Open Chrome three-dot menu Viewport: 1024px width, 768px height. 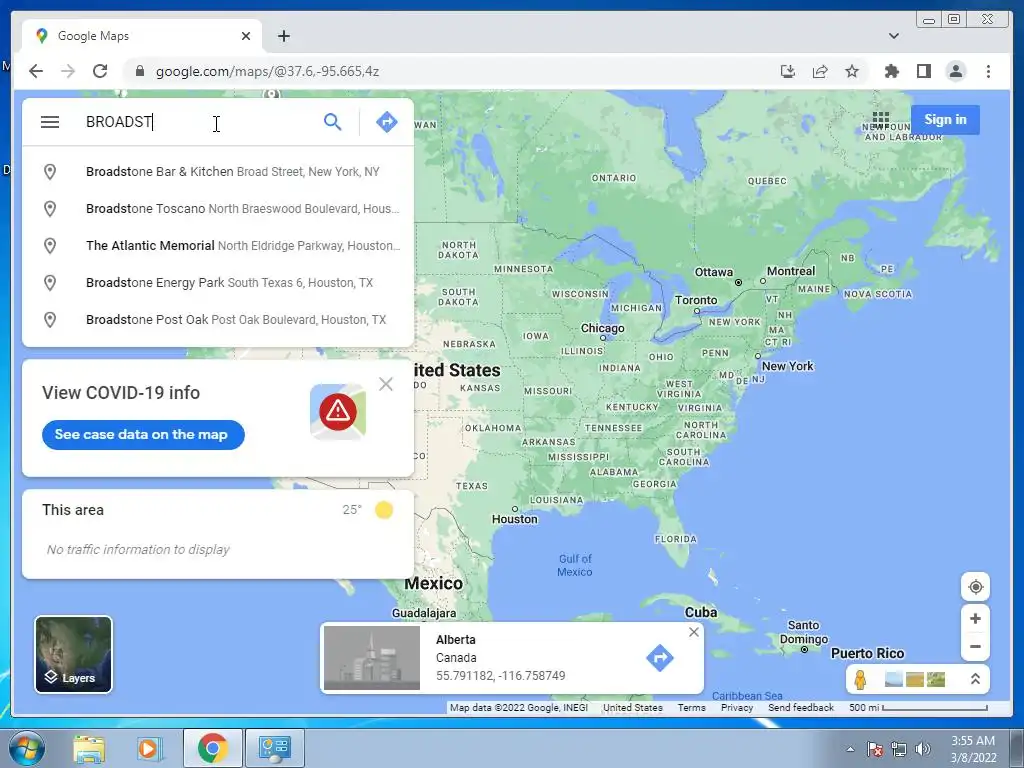988,71
